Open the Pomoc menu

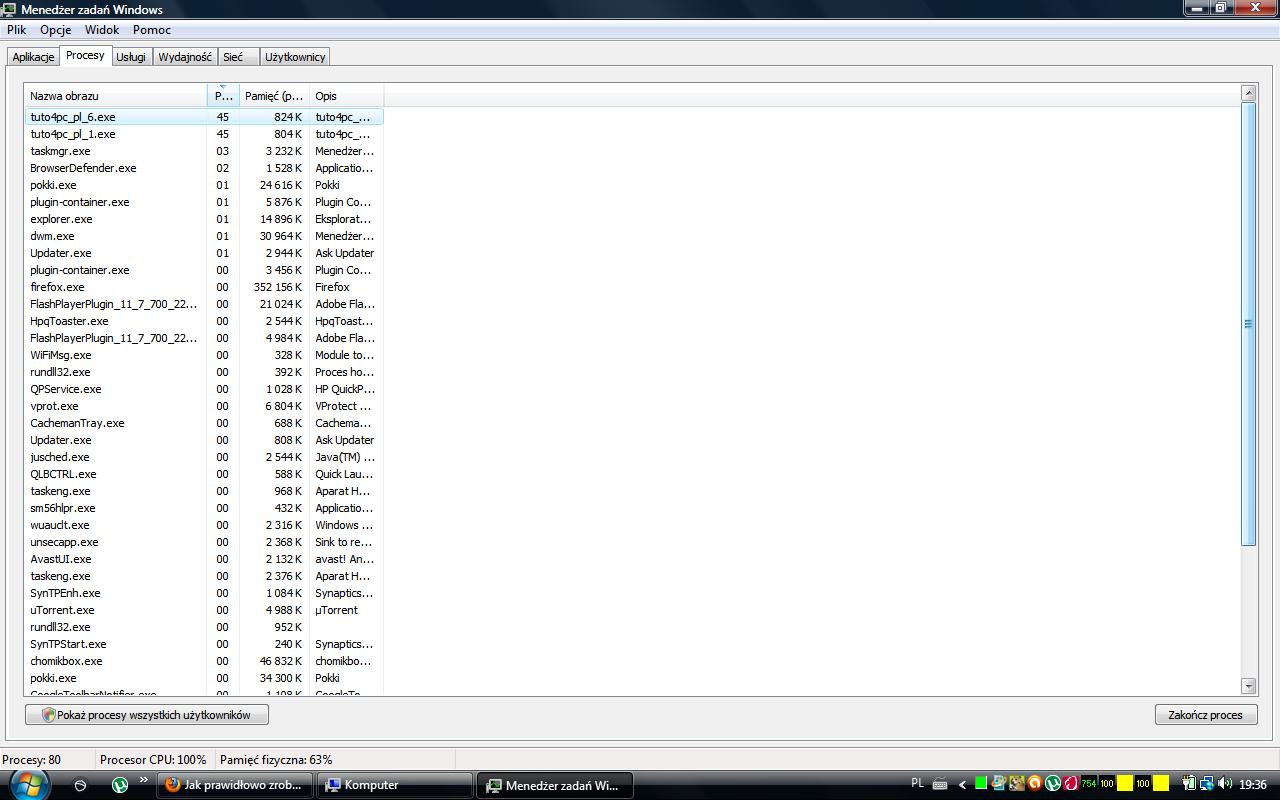coord(152,30)
